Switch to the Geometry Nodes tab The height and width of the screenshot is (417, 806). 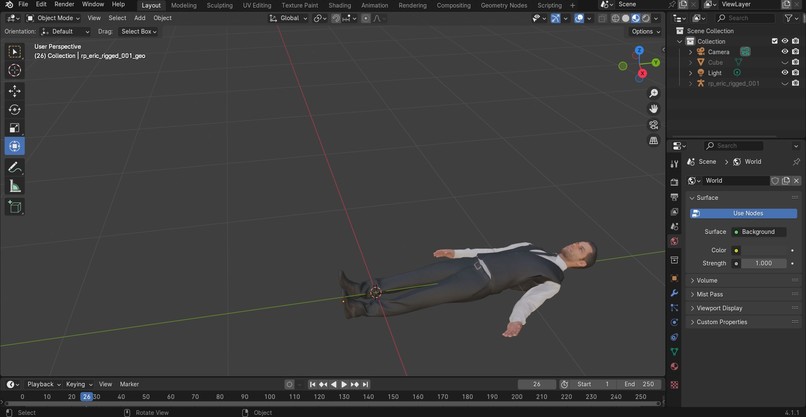[504, 5]
